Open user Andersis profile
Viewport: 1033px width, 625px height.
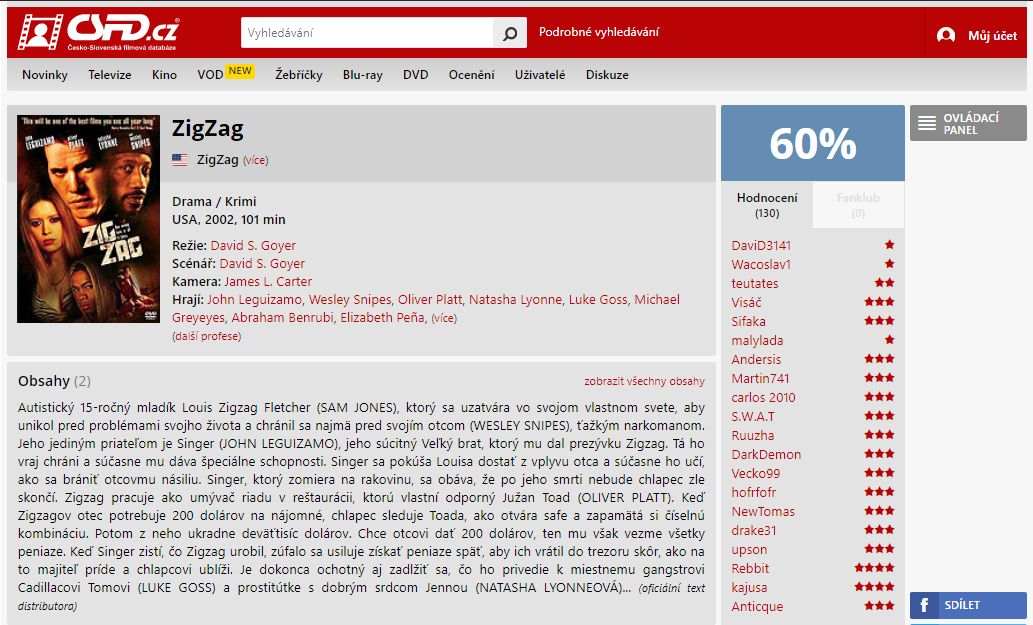coord(756,360)
